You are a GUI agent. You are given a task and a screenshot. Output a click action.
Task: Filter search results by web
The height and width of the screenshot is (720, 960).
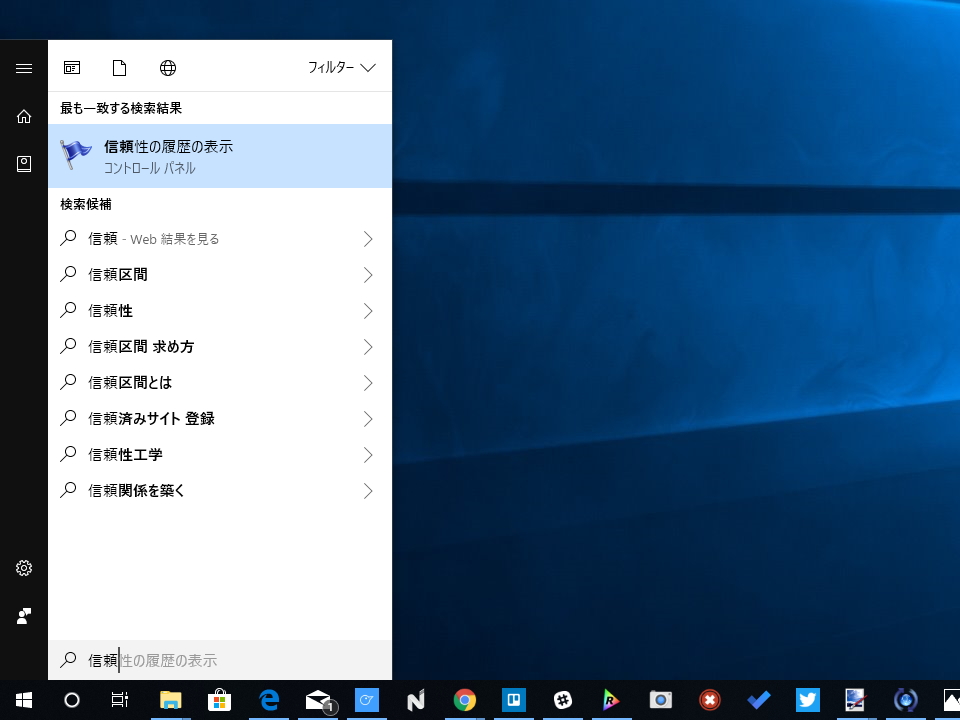tap(167, 67)
